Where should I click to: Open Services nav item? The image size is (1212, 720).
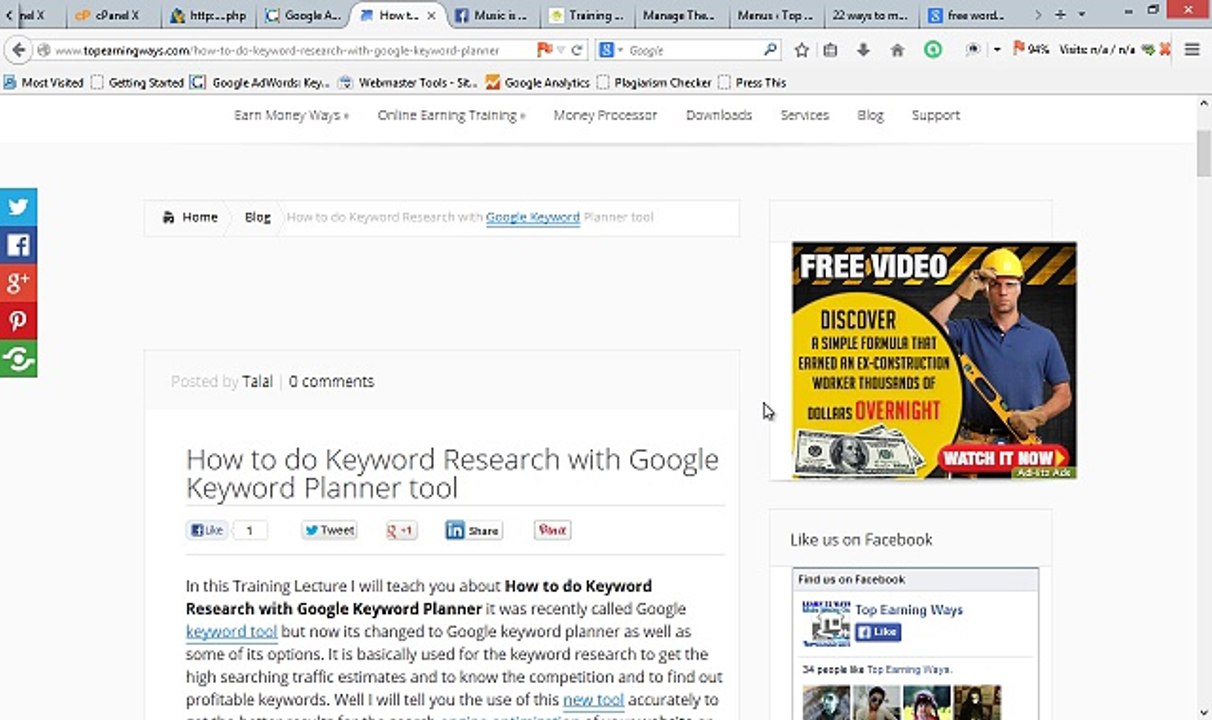(x=805, y=115)
